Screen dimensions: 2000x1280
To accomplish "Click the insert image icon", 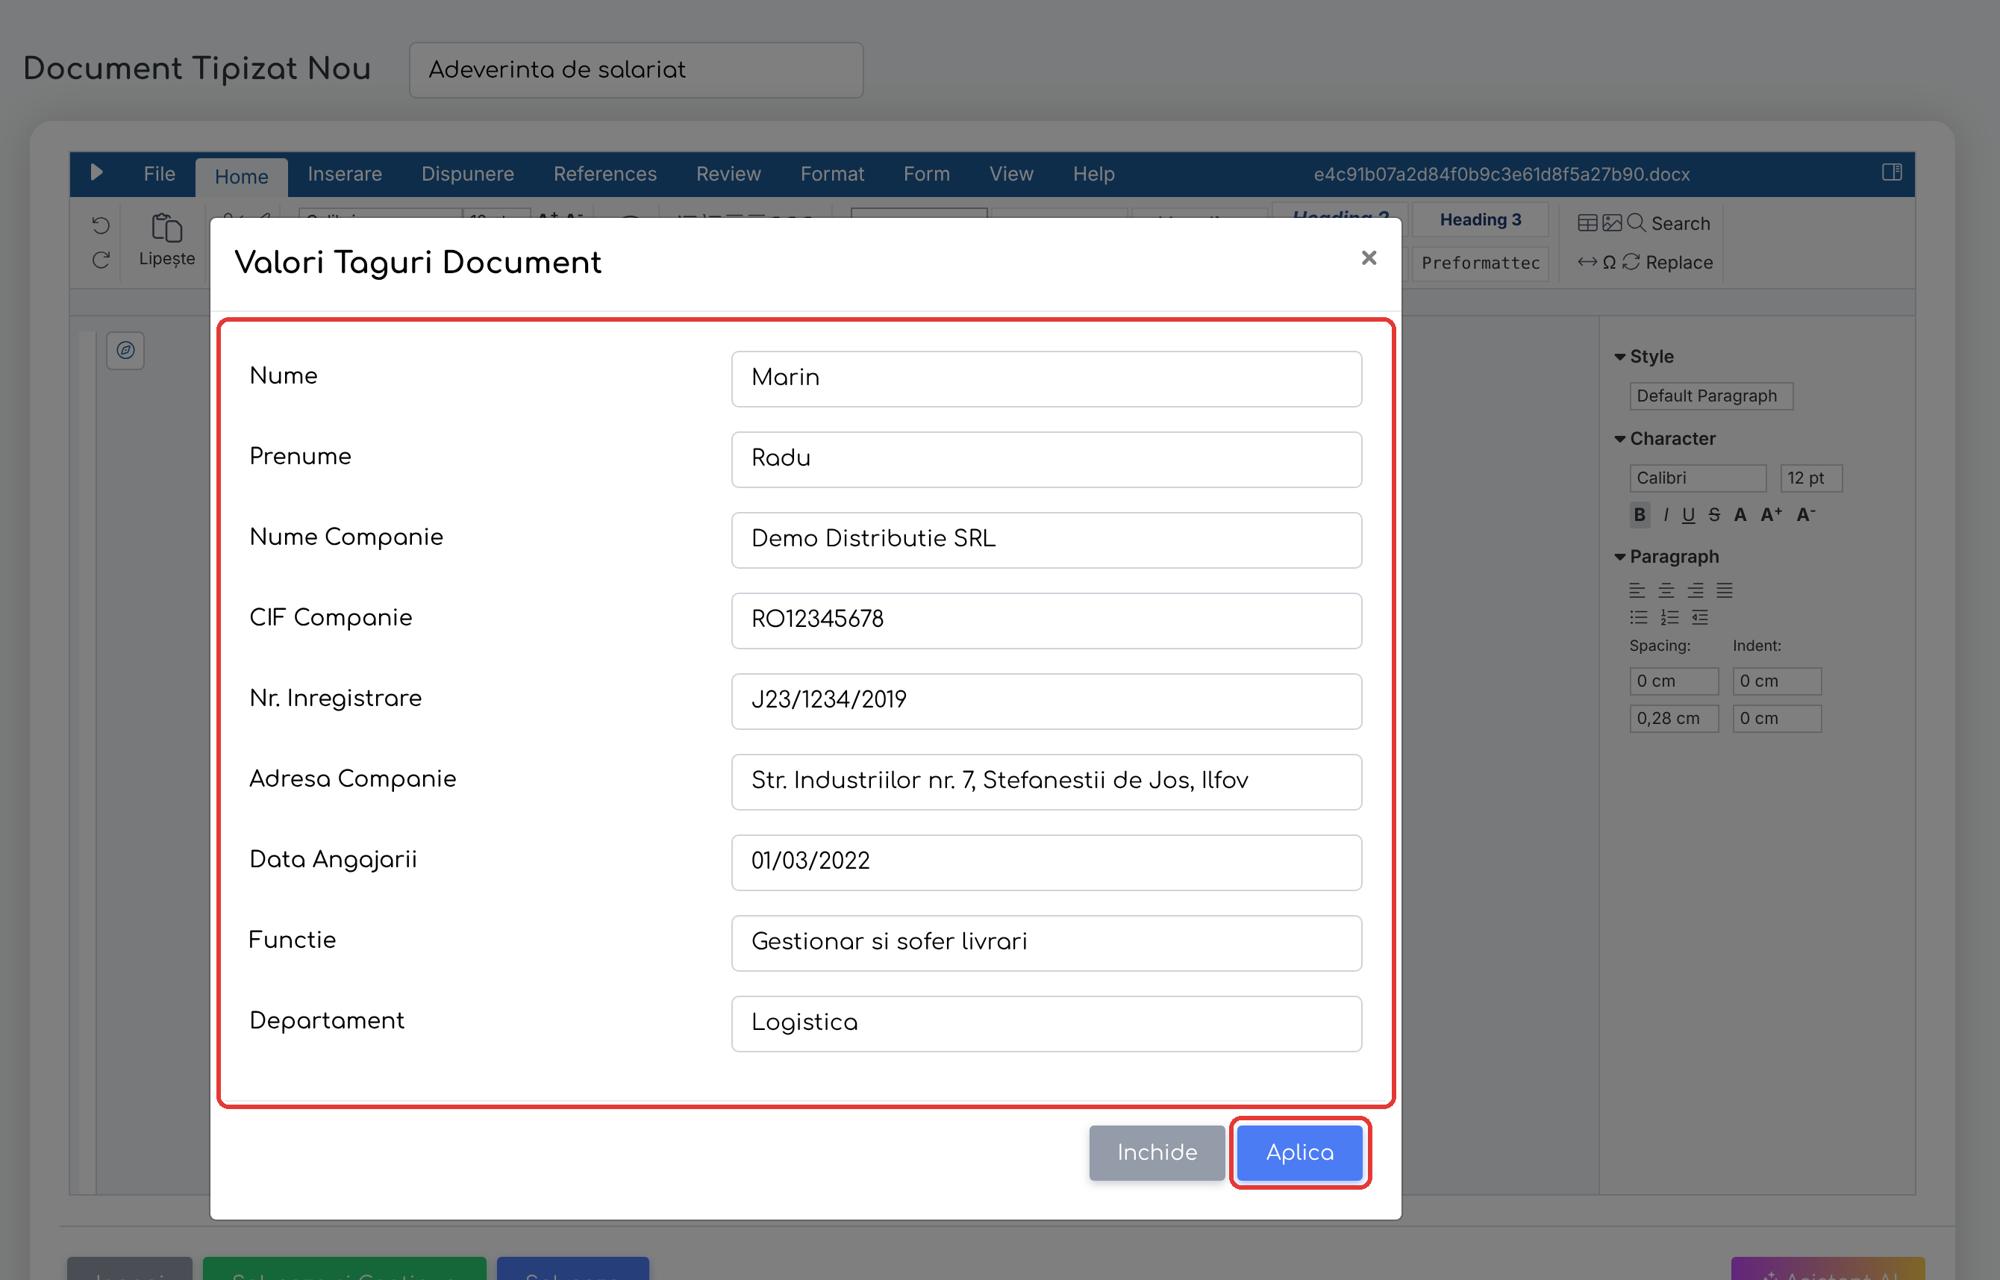I will click(1612, 223).
